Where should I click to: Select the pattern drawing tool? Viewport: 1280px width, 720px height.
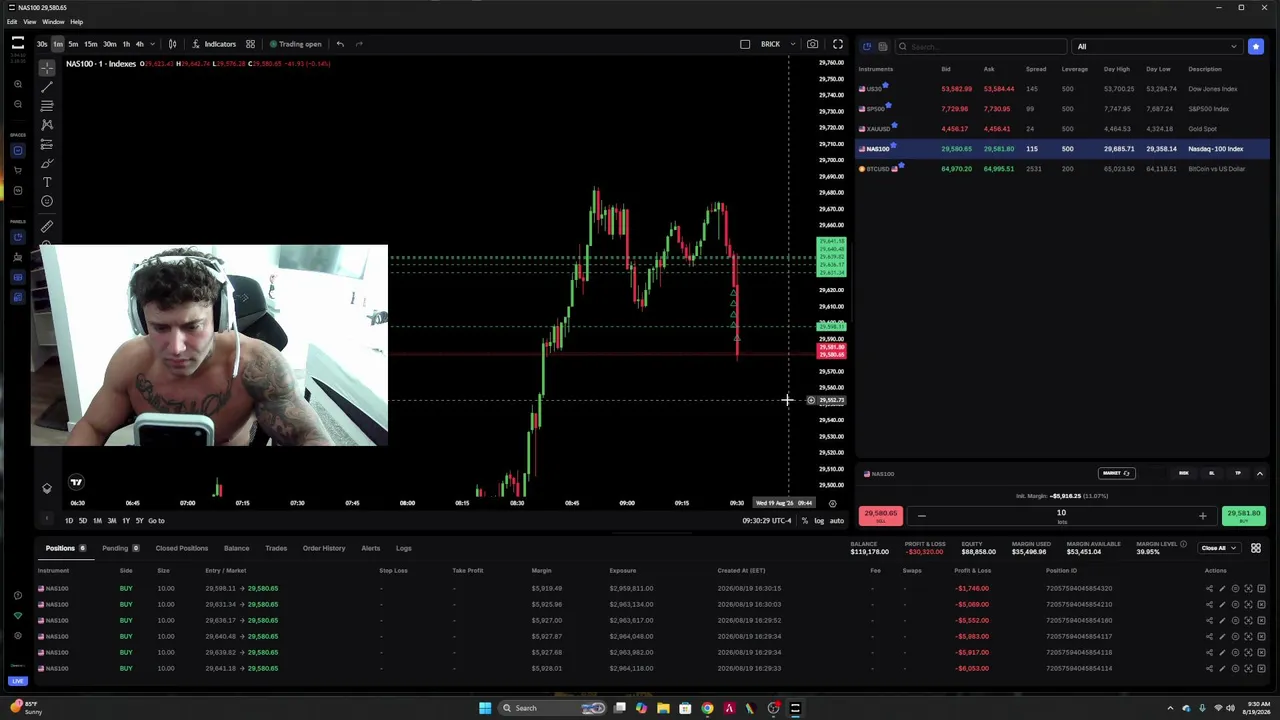[x=47, y=125]
